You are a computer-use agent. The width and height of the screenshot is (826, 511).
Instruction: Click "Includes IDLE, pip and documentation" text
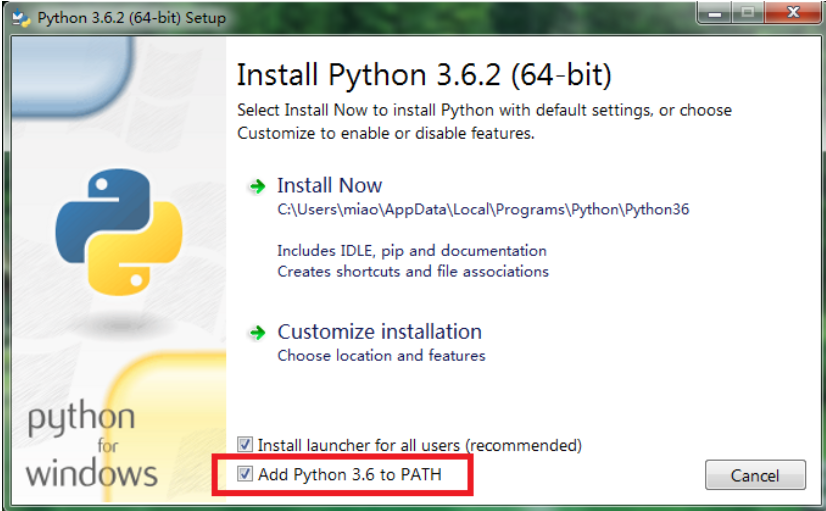[x=412, y=251]
